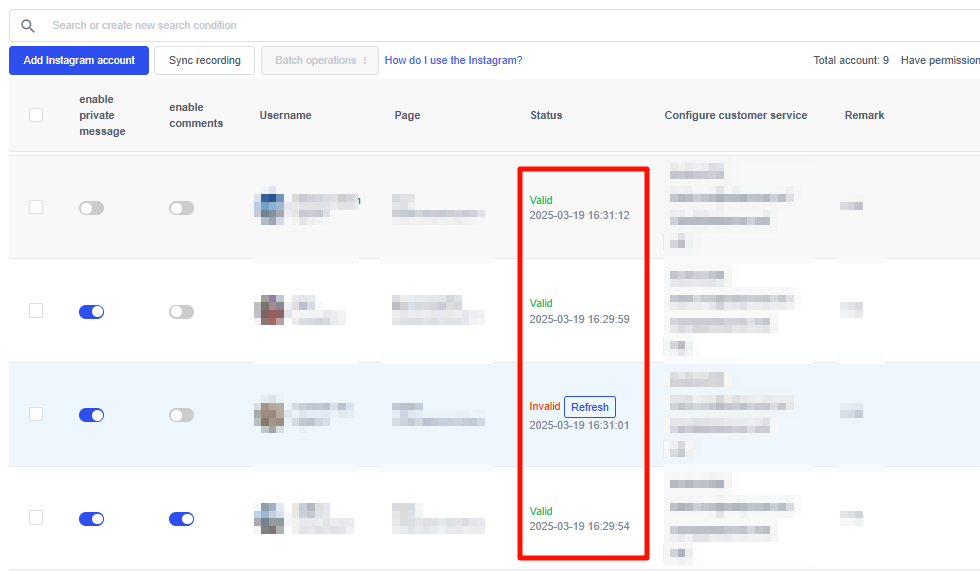Click the avatar thumbnail in the Invalid row
The image size is (980, 571).
click(269, 415)
